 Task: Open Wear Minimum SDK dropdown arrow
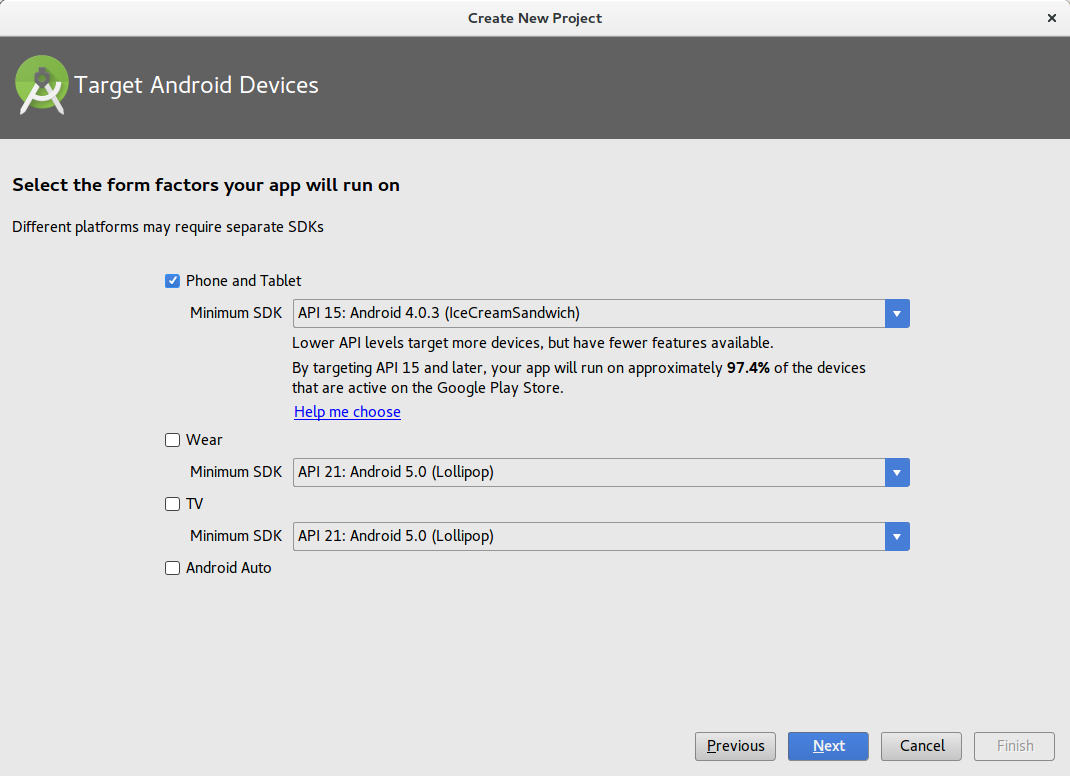pyautogui.click(x=897, y=473)
